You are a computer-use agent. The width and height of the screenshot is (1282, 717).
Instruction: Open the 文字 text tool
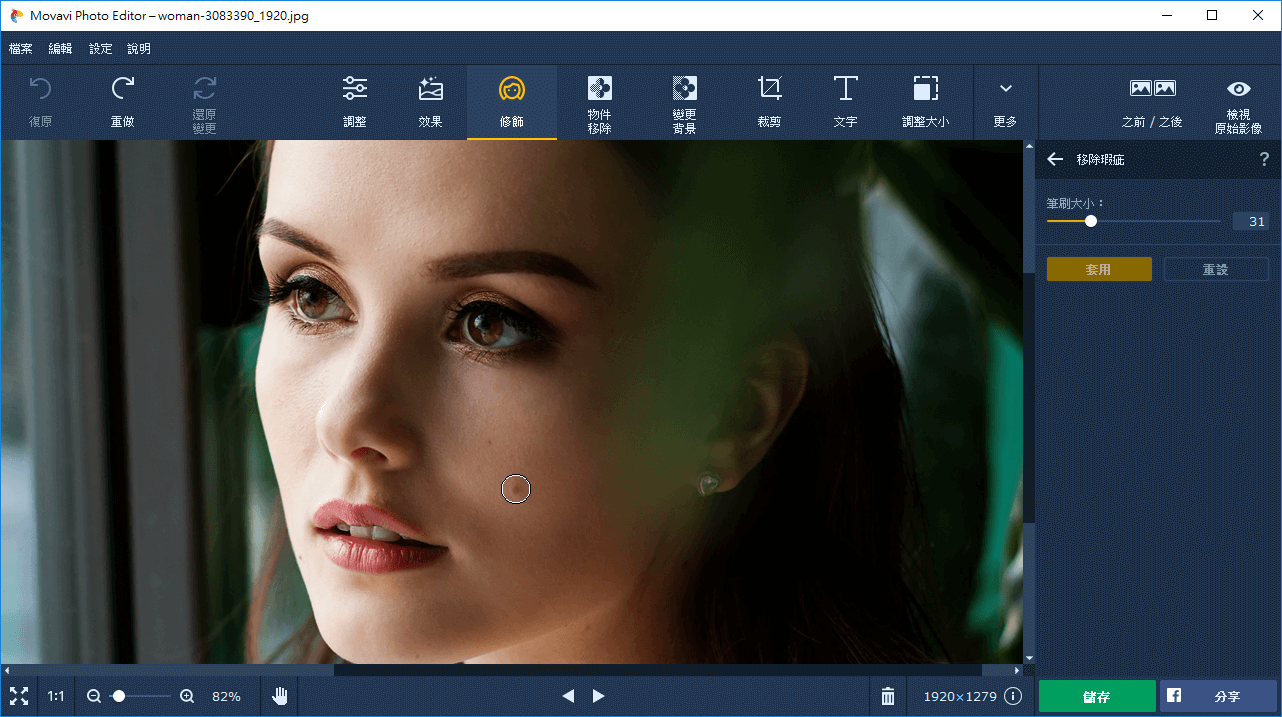tap(845, 101)
